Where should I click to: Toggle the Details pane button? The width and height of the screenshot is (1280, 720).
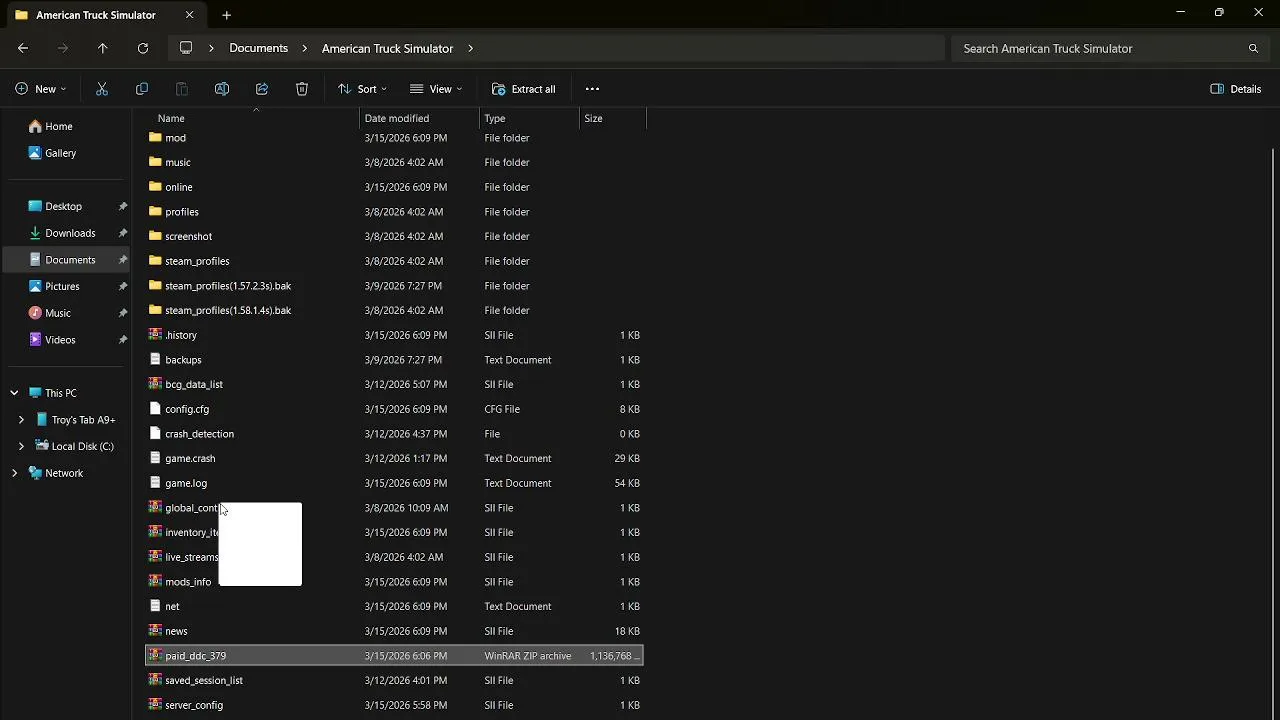(1236, 89)
